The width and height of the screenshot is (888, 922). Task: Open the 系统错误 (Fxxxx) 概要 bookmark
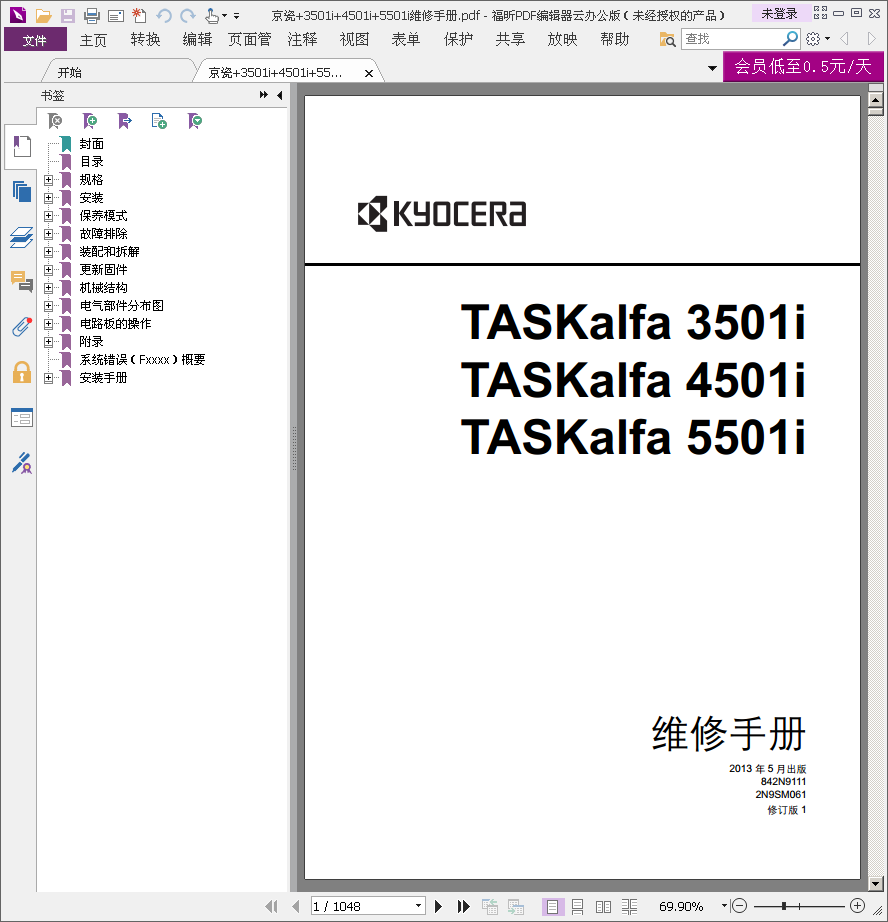(x=142, y=360)
